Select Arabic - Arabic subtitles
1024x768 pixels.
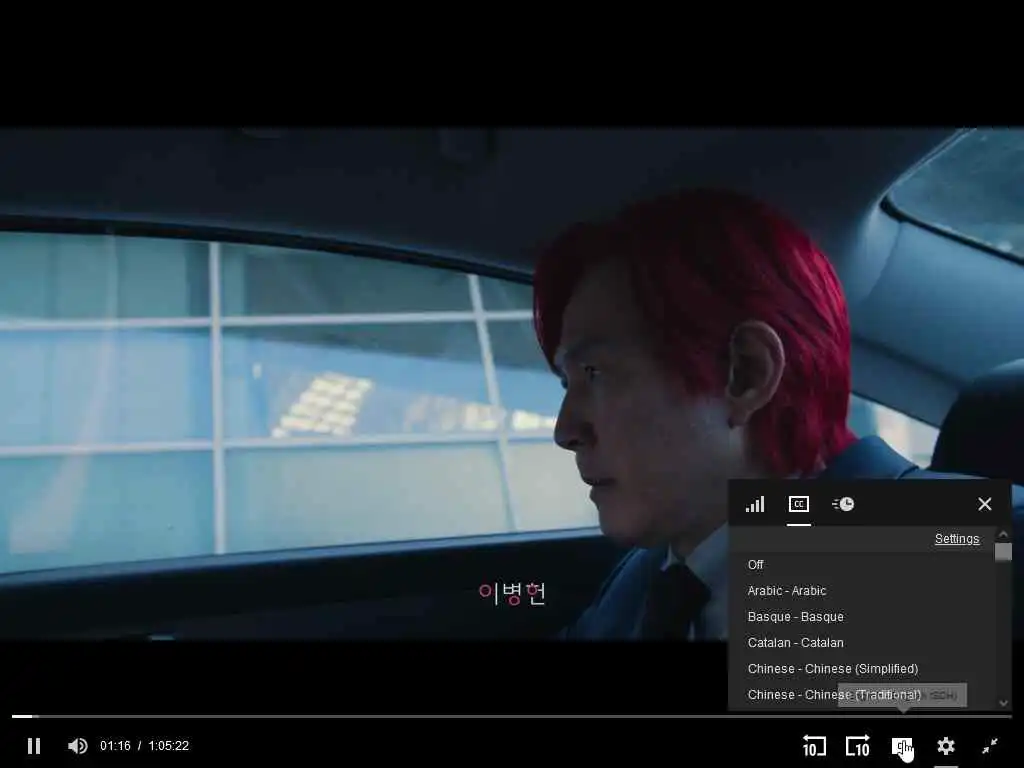[x=862, y=591]
